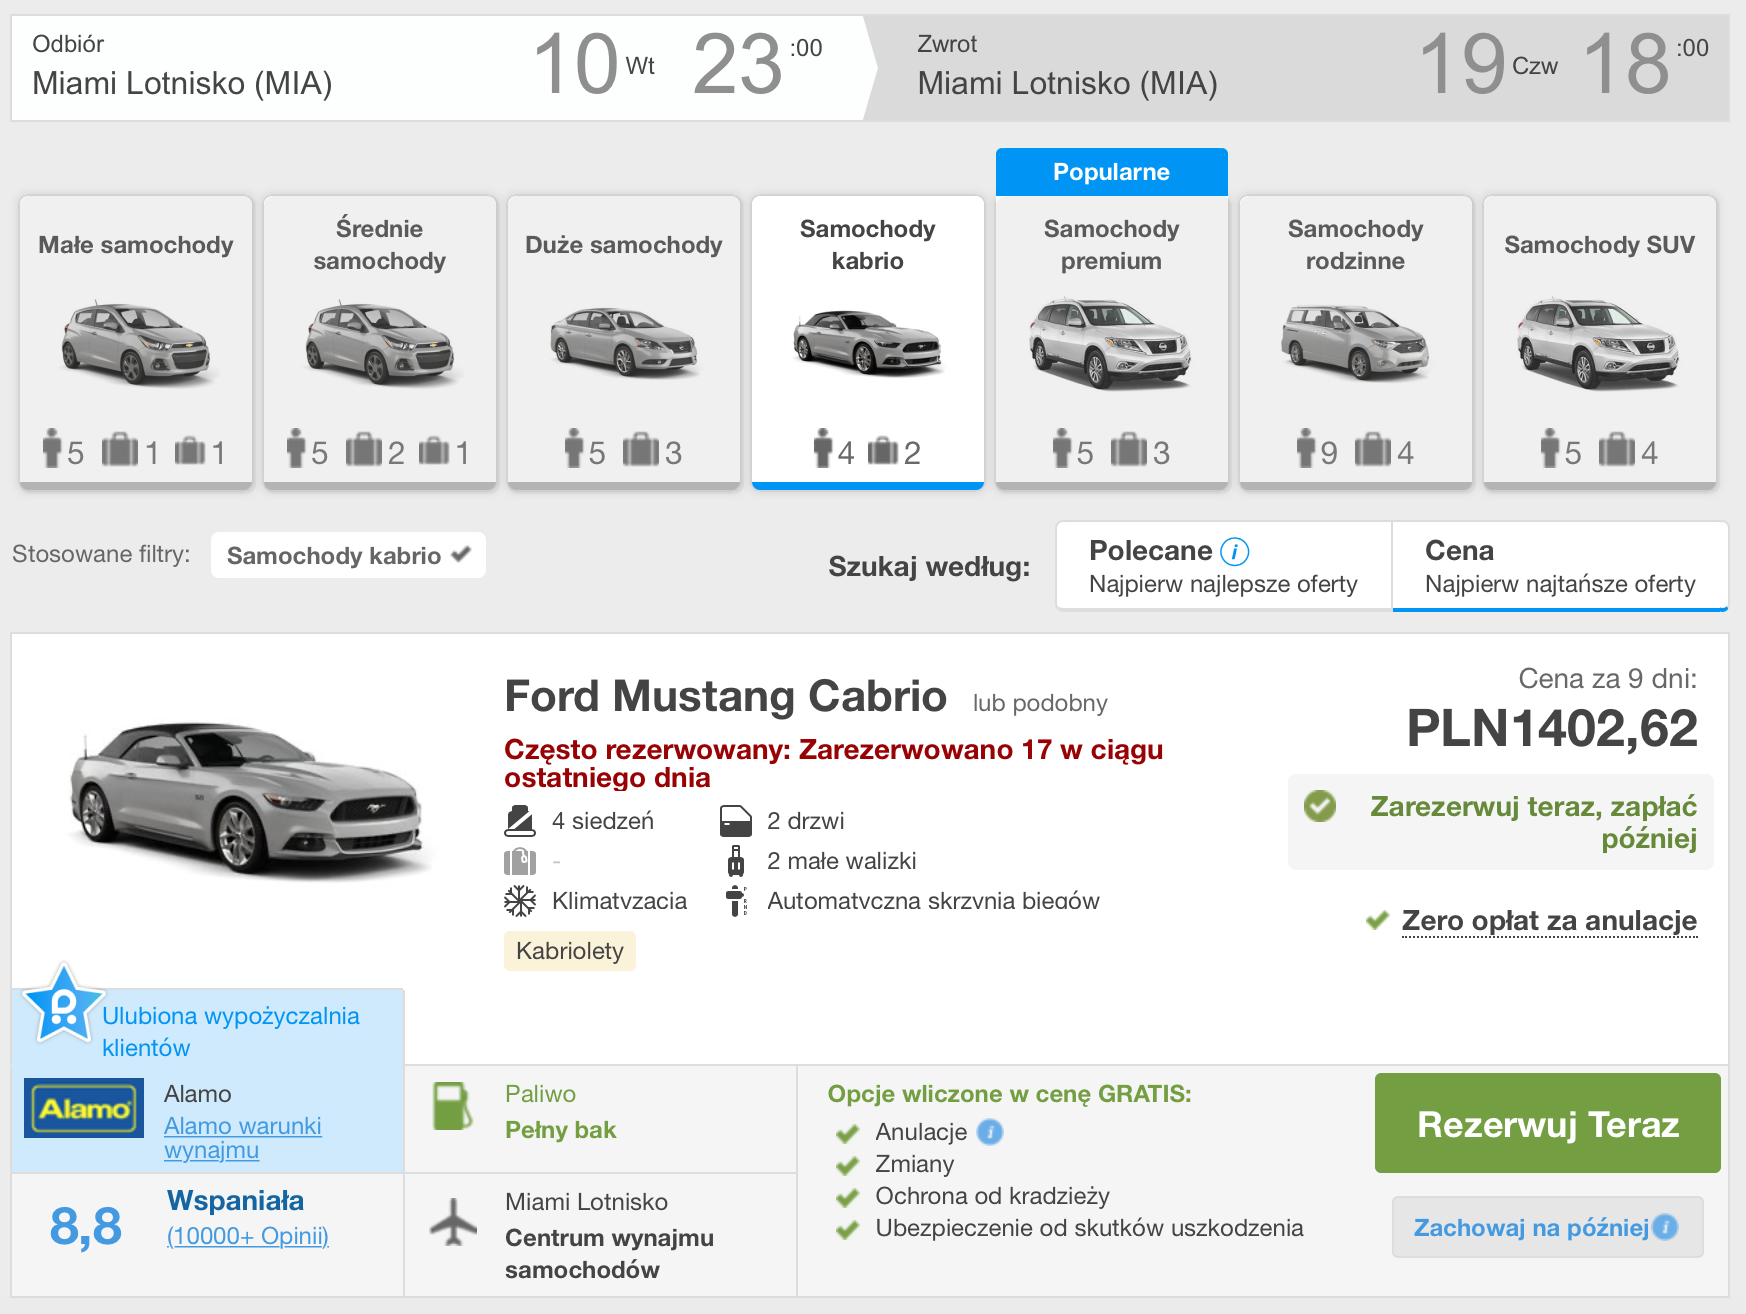1746x1314 pixels.
Task: Click the checkmark on the kabrio filter chip
Action: coord(461,554)
